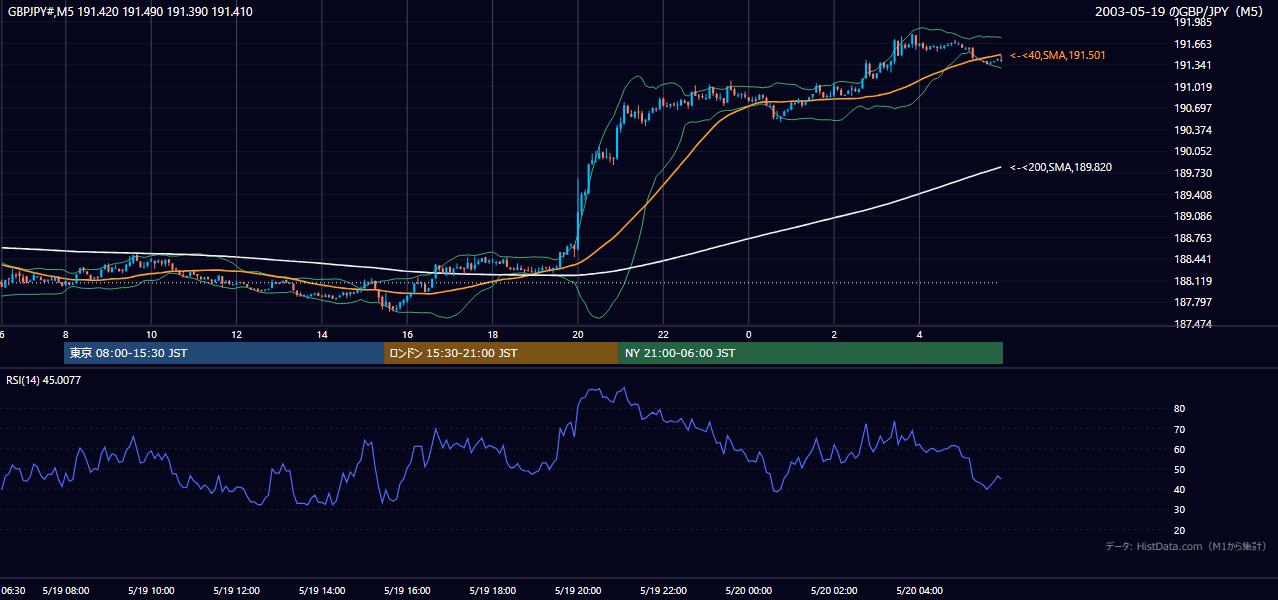Click the 5/19 10:00 time label
Image resolution: width=1278 pixels, height=600 pixels.
pos(151,591)
